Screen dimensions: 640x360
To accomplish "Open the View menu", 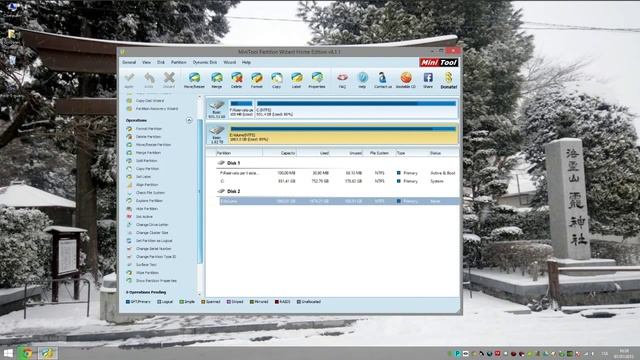I will coord(146,62).
